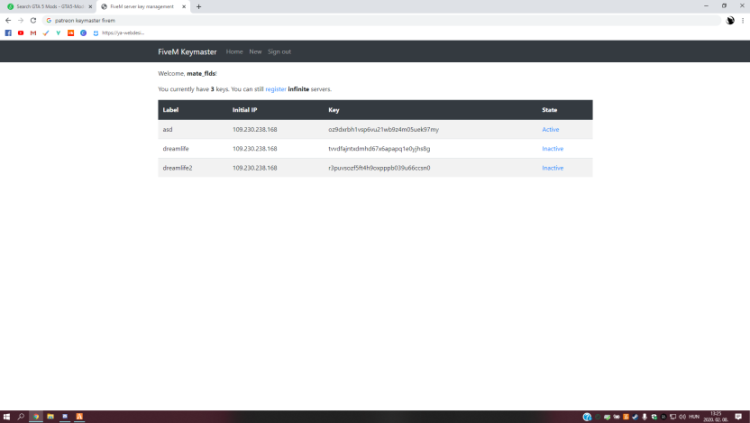Image resolution: width=750 pixels, height=423 pixels.
Task: Click the Key column header
Action: tap(334, 110)
